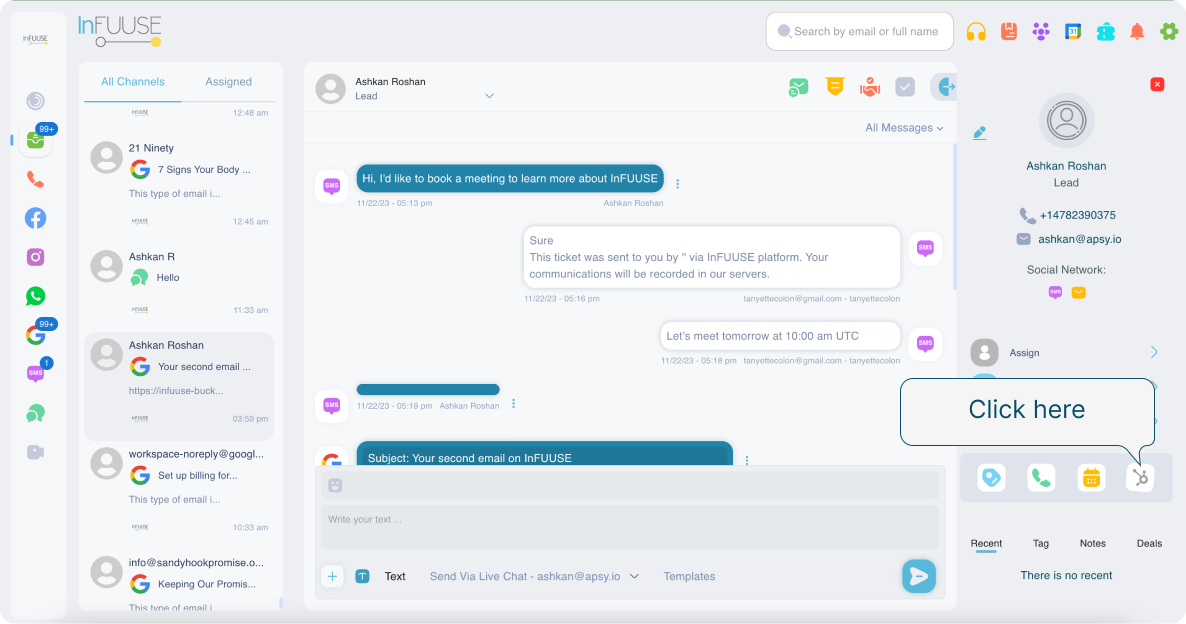Open the notifications bell
The height and width of the screenshot is (624, 1186).
(x=1137, y=31)
